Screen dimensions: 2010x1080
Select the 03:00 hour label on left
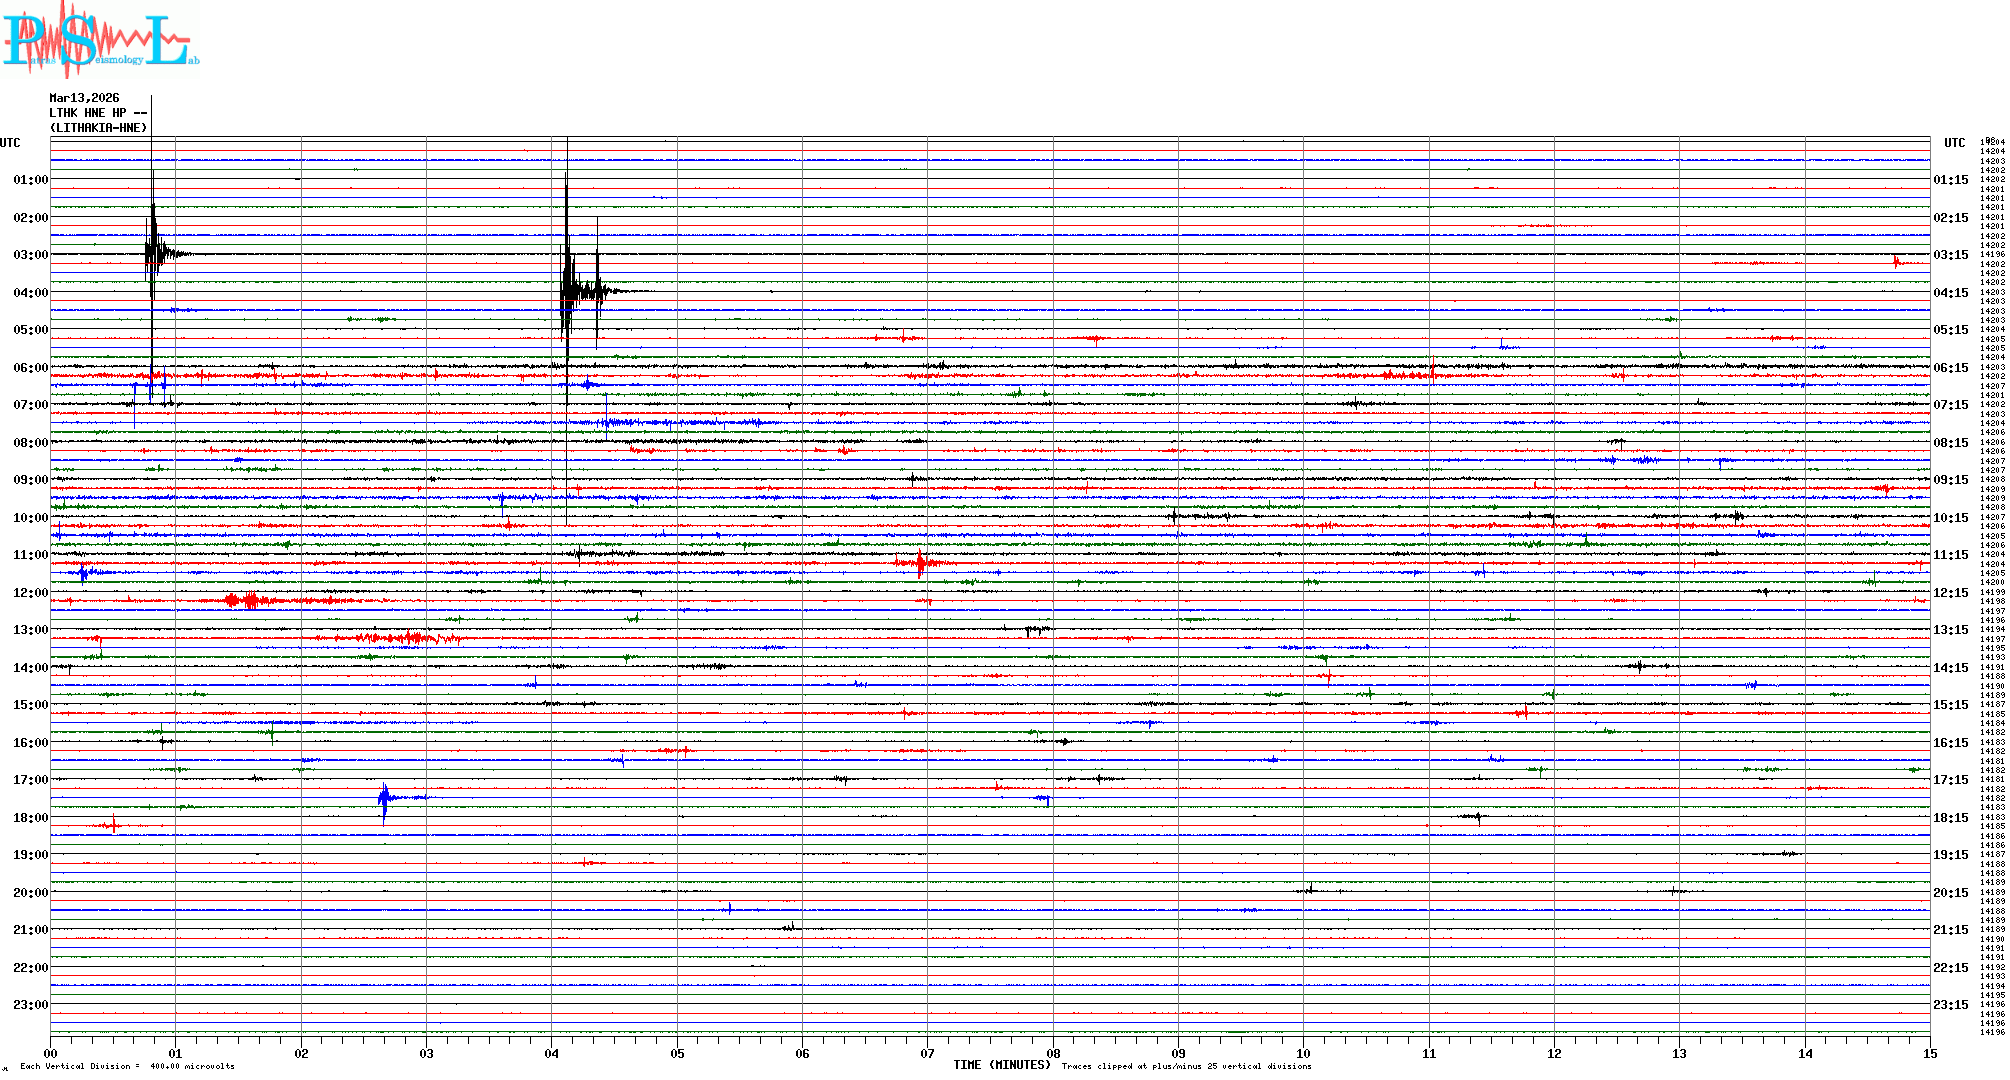coord(30,255)
